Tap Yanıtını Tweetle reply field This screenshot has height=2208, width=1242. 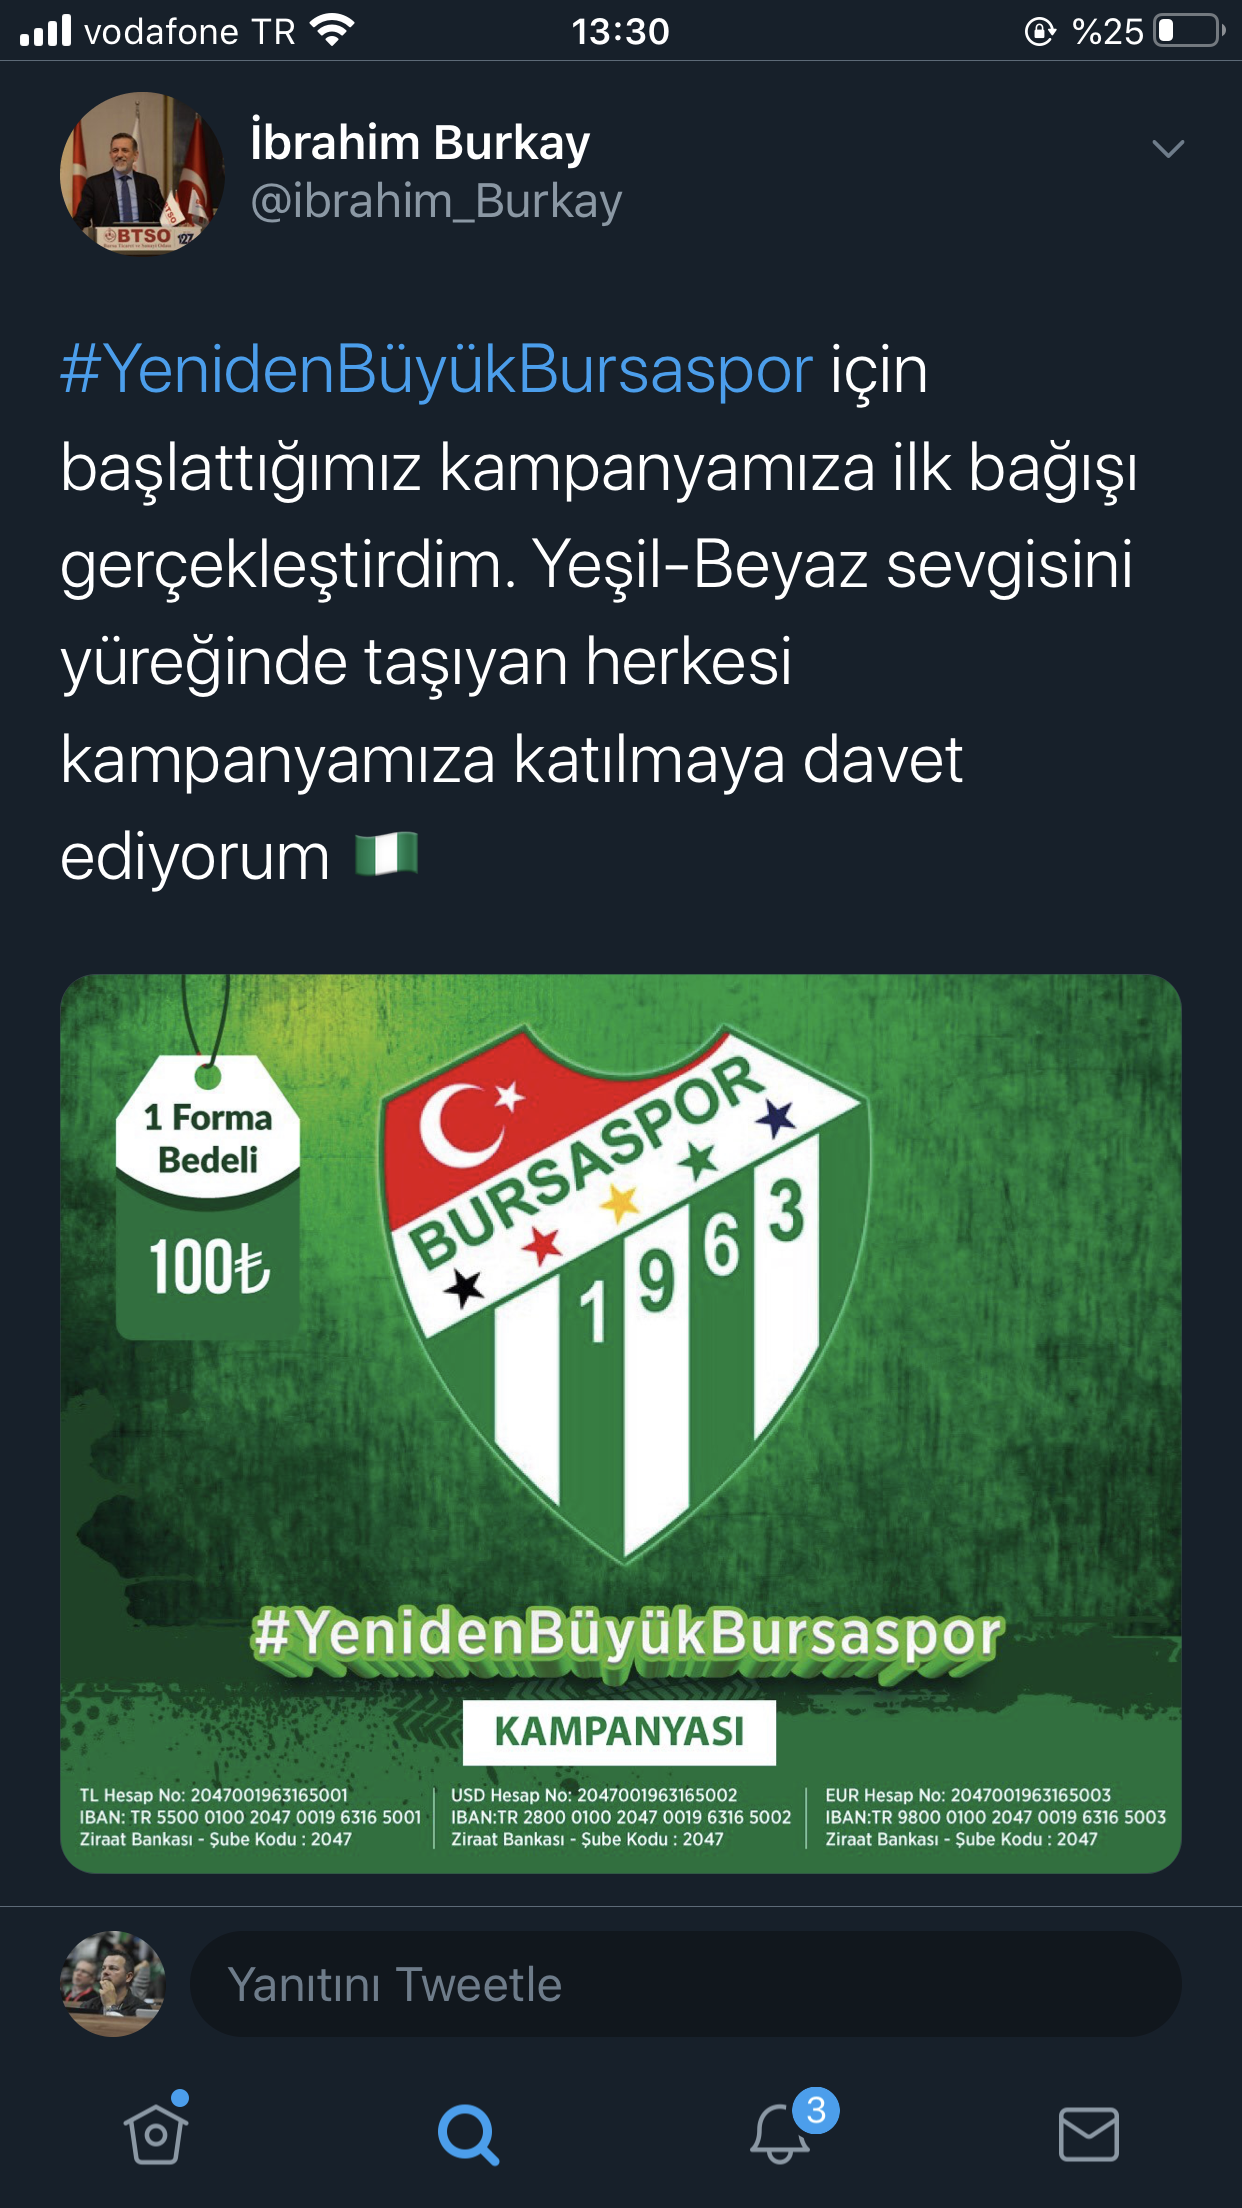coord(686,1984)
